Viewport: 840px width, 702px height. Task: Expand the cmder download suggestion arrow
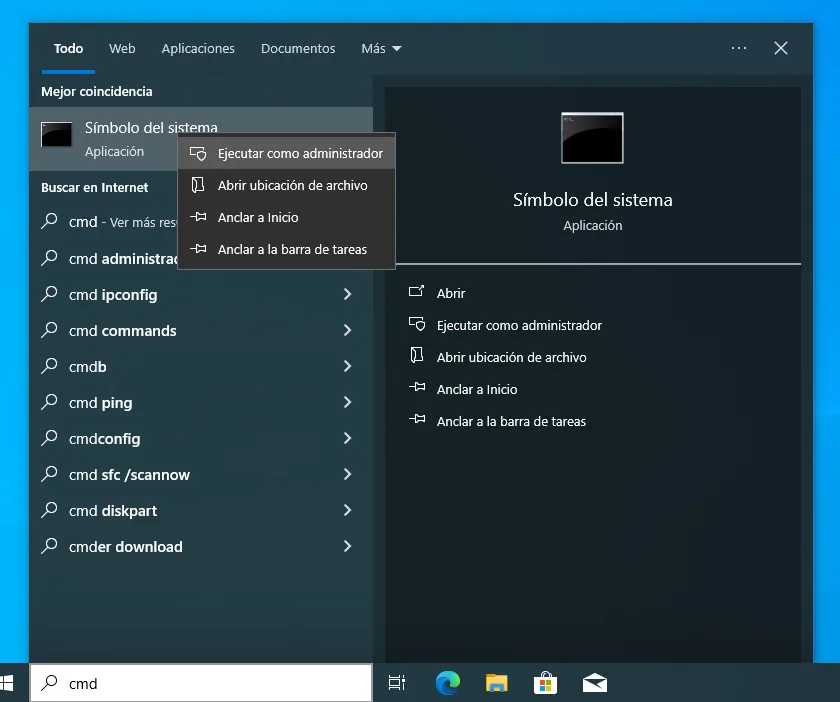click(x=347, y=546)
